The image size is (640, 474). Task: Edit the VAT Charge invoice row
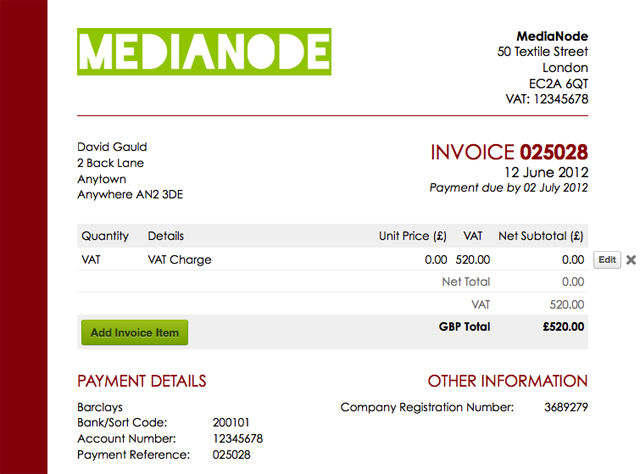point(606,260)
